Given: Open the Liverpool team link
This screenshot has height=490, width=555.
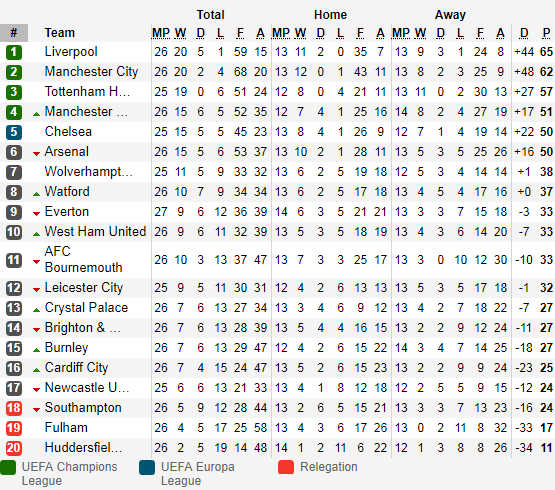Looking at the screenshot, I should (x=71, y=52).
